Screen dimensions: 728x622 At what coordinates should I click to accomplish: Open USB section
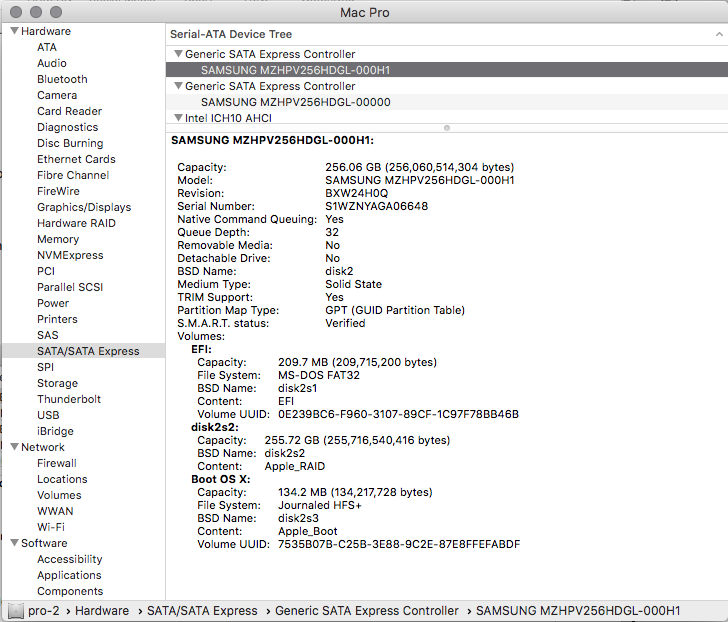pos(48,415)
